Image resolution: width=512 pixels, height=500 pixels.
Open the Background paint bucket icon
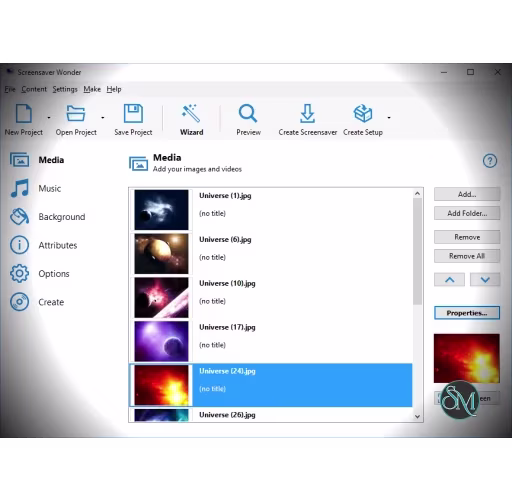click(x=19, y=217)
